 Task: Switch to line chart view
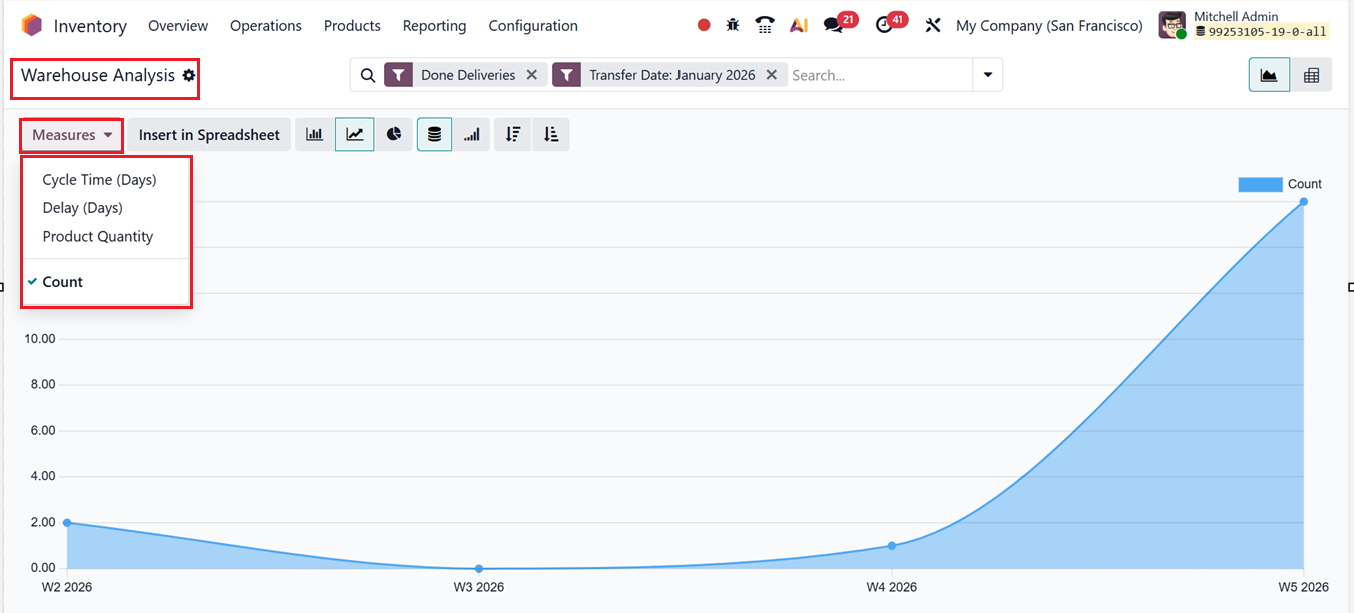pos(355,135)
